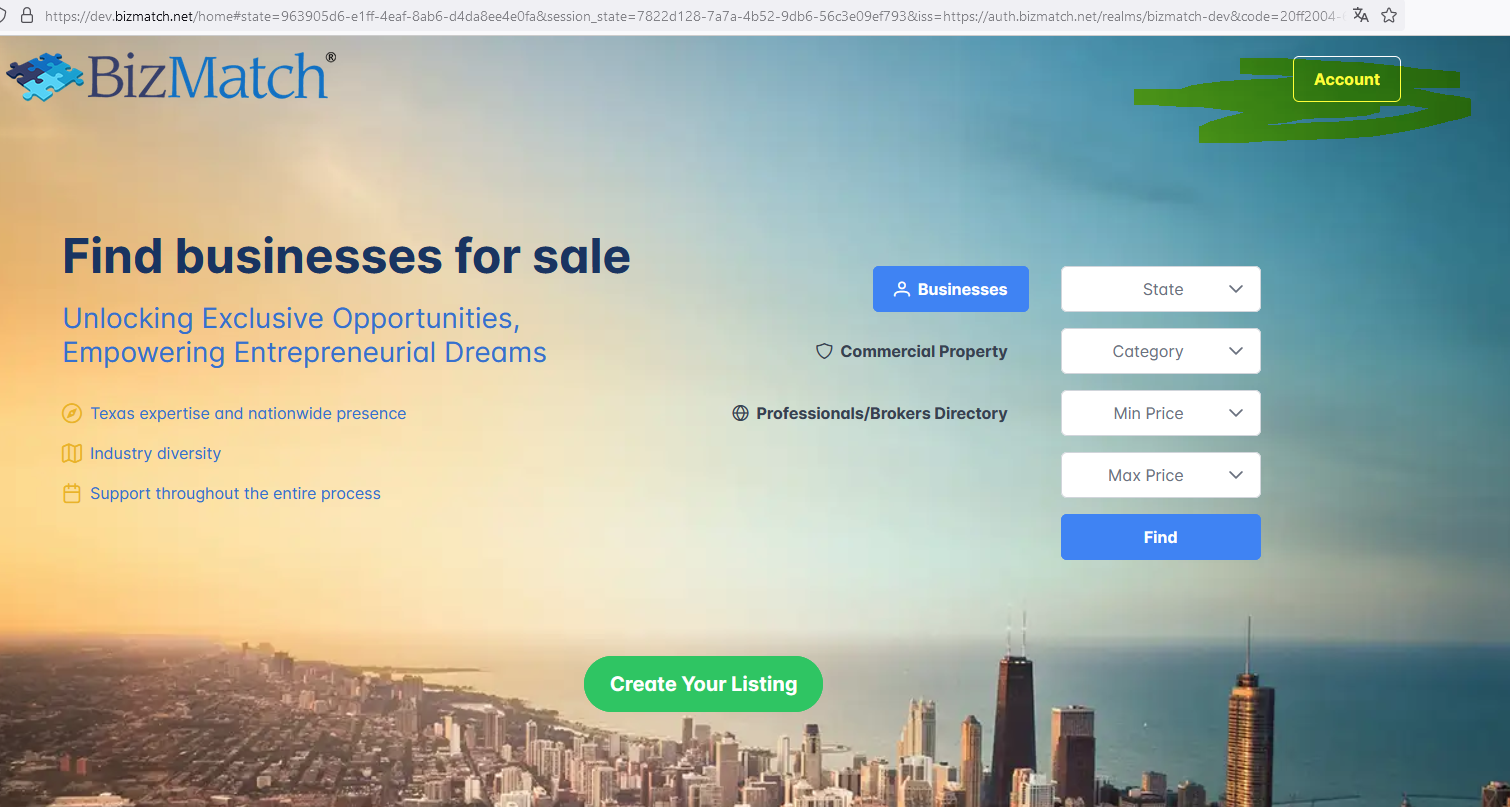Select the Businesses search tab
The image size is (1510, 807).
coord(950,289)
